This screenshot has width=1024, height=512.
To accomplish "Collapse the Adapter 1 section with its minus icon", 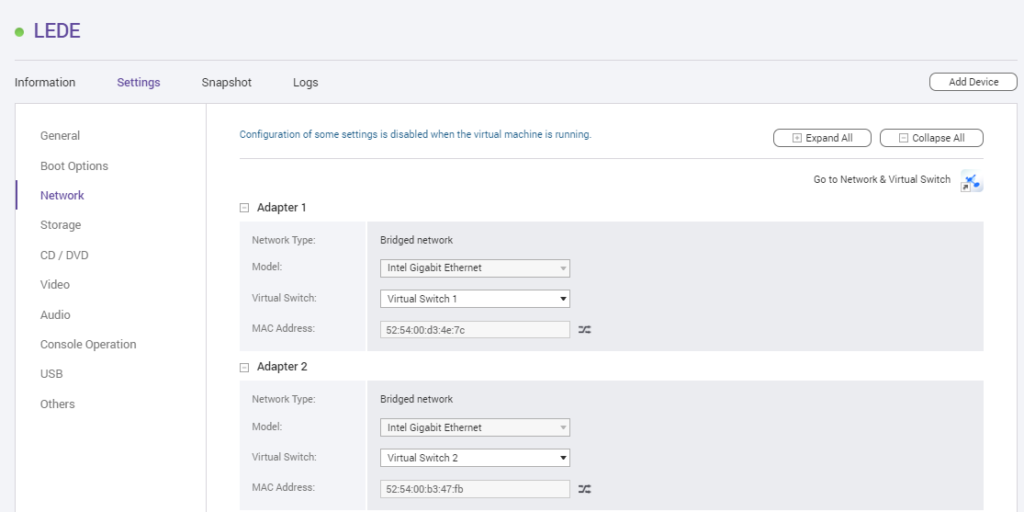I will [x=244, y=208].
